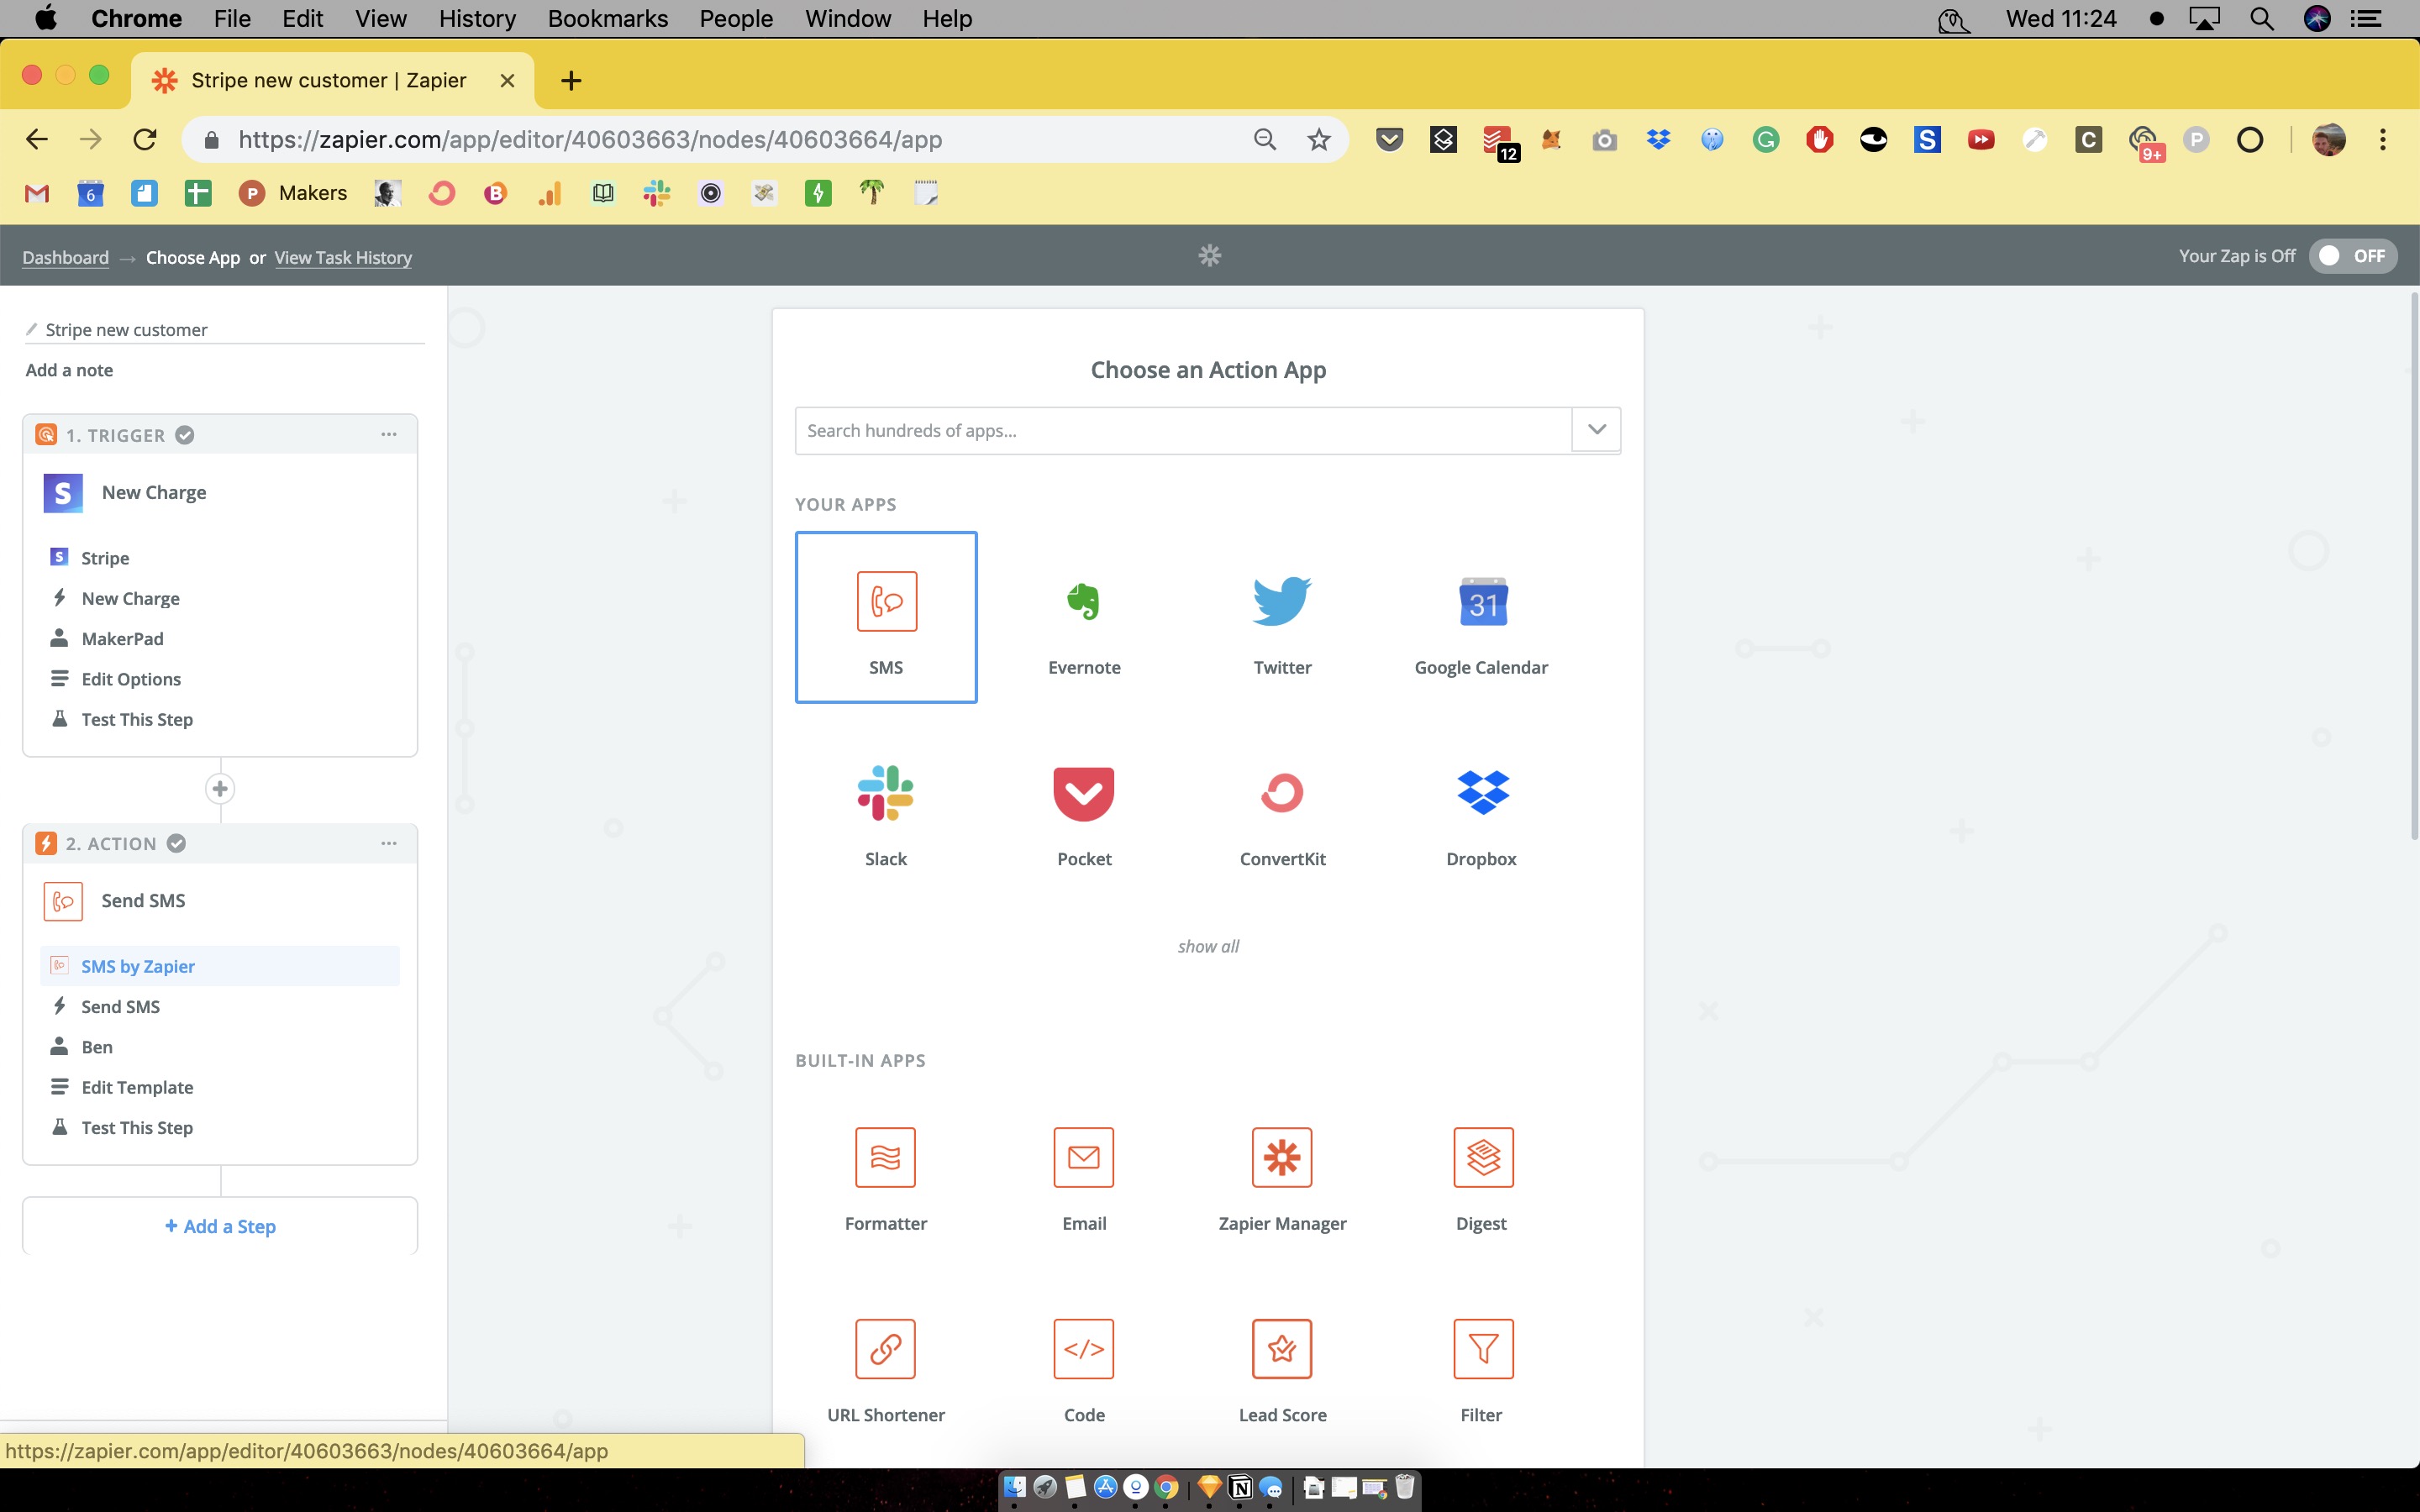Expand the app search dropdown arrow
2420x1512 pixels.
tap(1596, 430)
